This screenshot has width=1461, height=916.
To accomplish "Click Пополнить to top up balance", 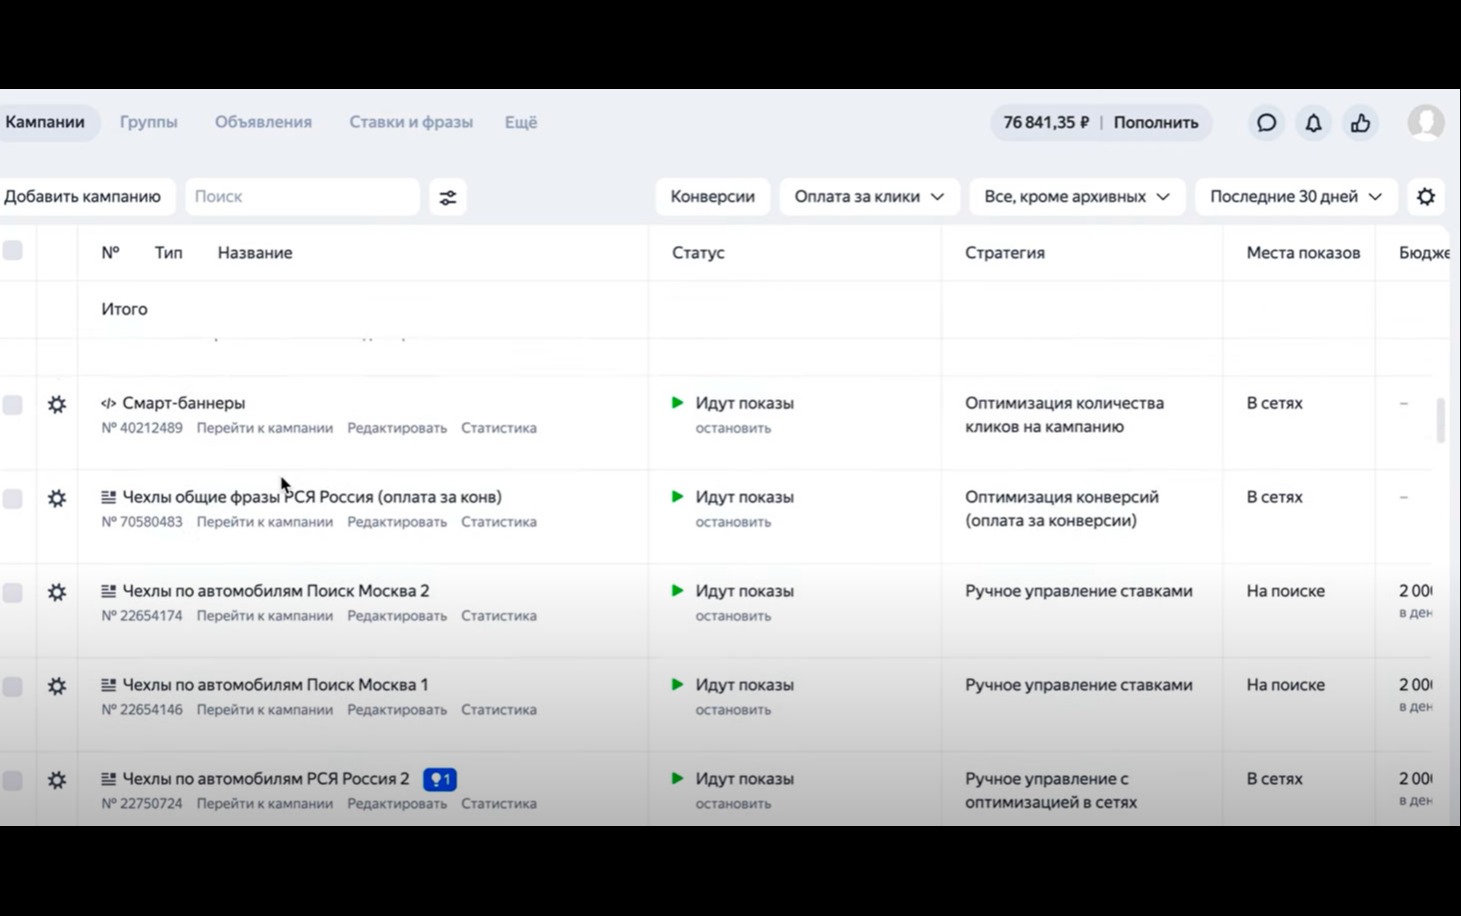I will 1155,123.
